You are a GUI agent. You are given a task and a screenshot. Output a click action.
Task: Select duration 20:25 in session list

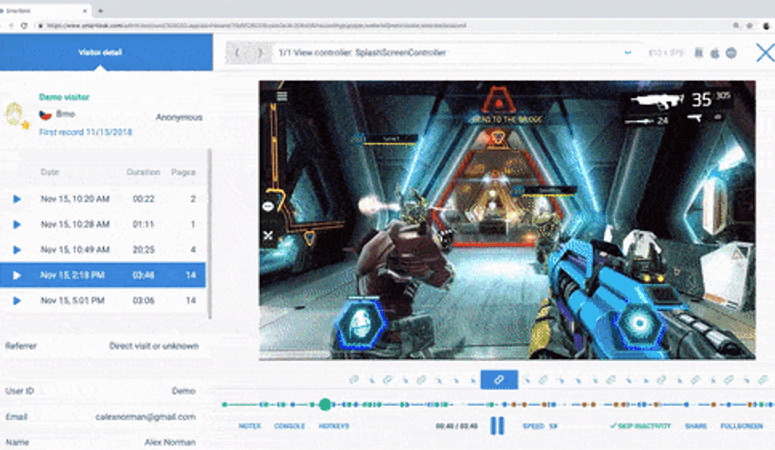click(x=143, y=250)
